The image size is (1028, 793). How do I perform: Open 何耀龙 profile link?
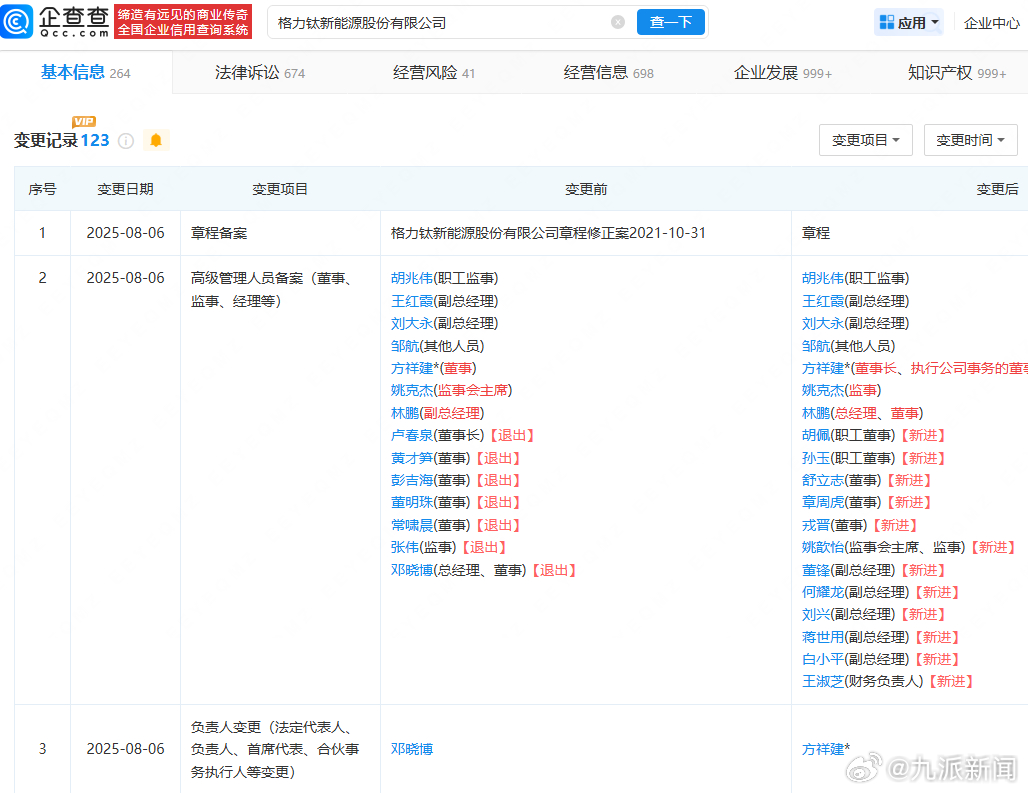(x=823, y=592)
